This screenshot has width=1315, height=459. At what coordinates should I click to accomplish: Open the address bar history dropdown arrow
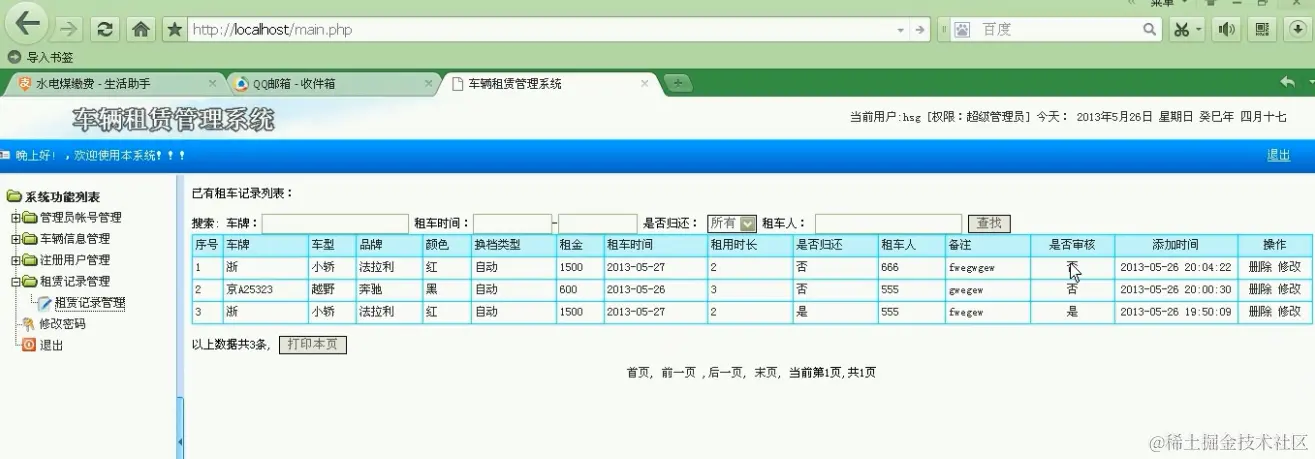899,30
